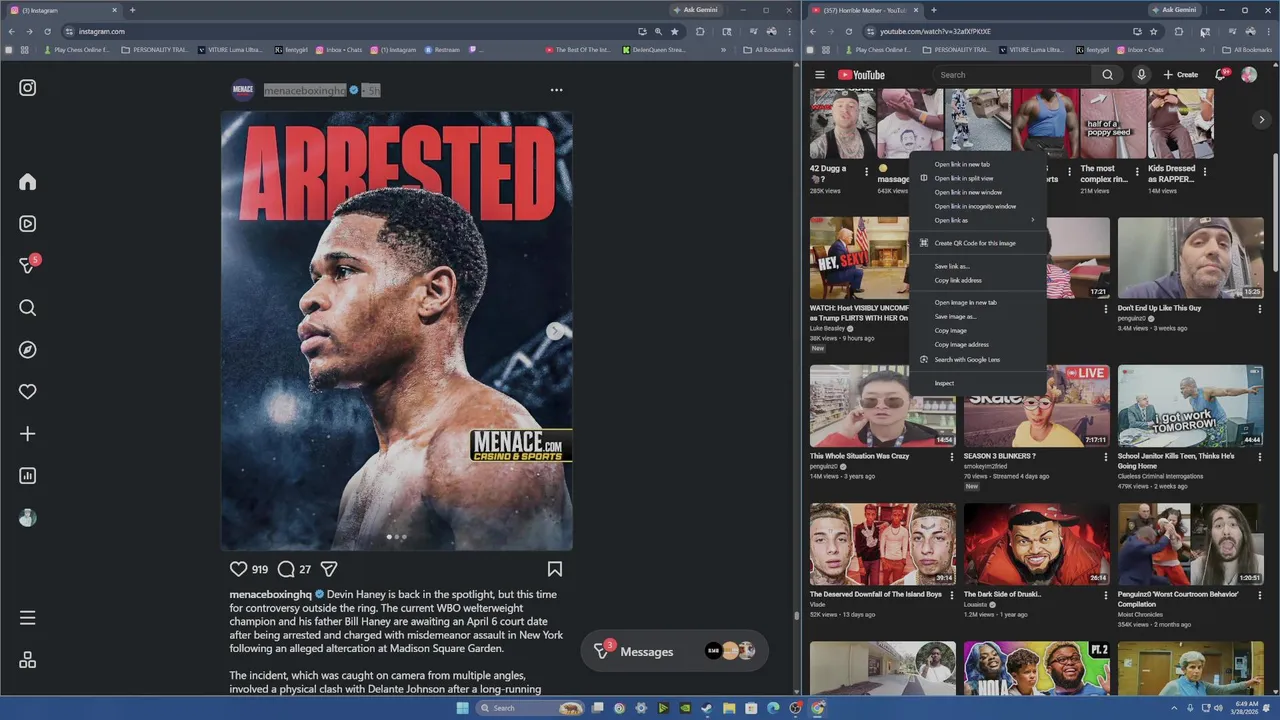
Task: Click the YouTube search field
Action: [1013, 75]
